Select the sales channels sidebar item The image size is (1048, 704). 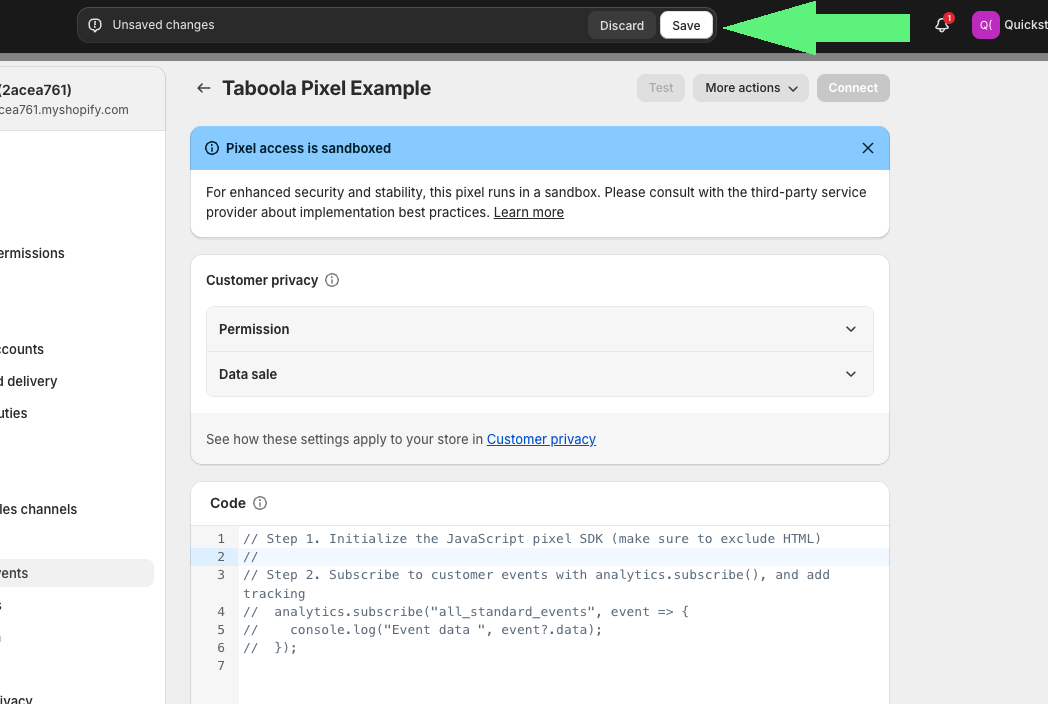pos(38,509)
